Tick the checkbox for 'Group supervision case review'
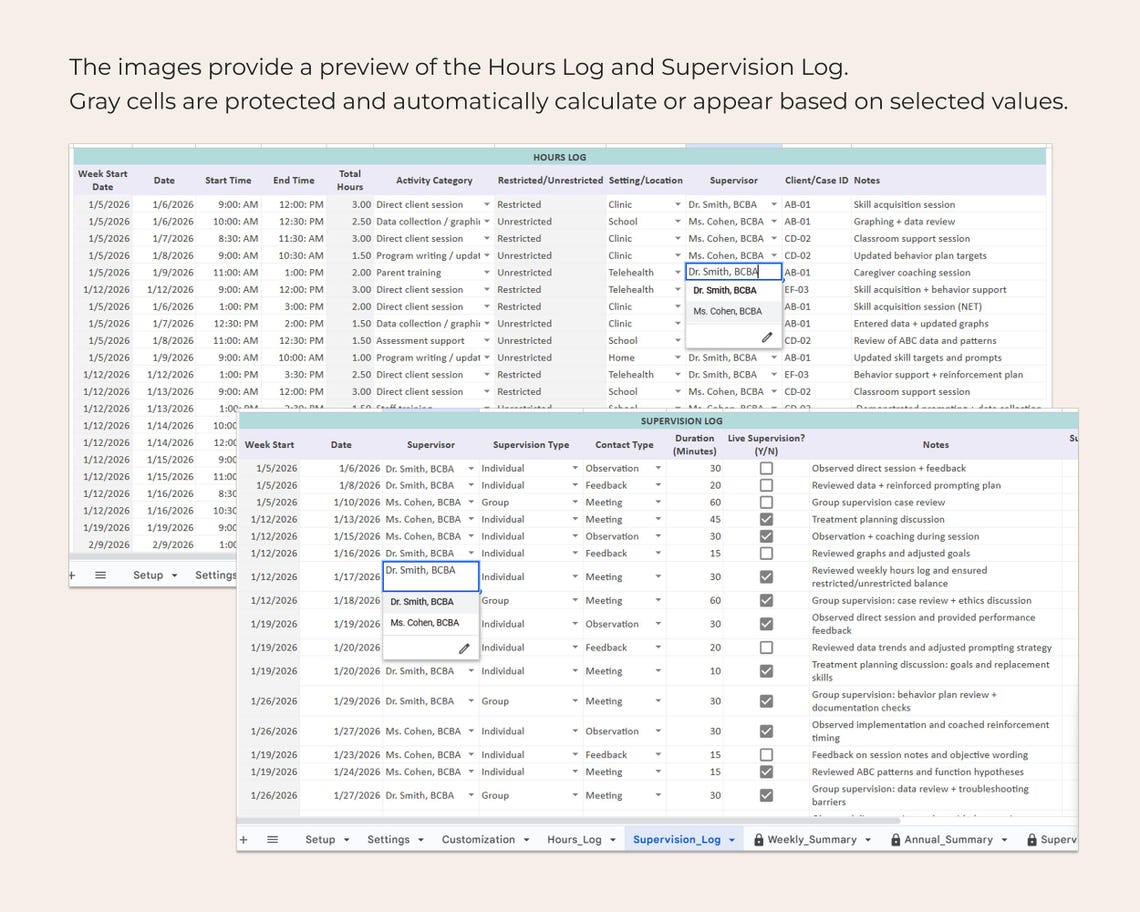The height and width of the screenshot is (912, 1140). (766, 503)
